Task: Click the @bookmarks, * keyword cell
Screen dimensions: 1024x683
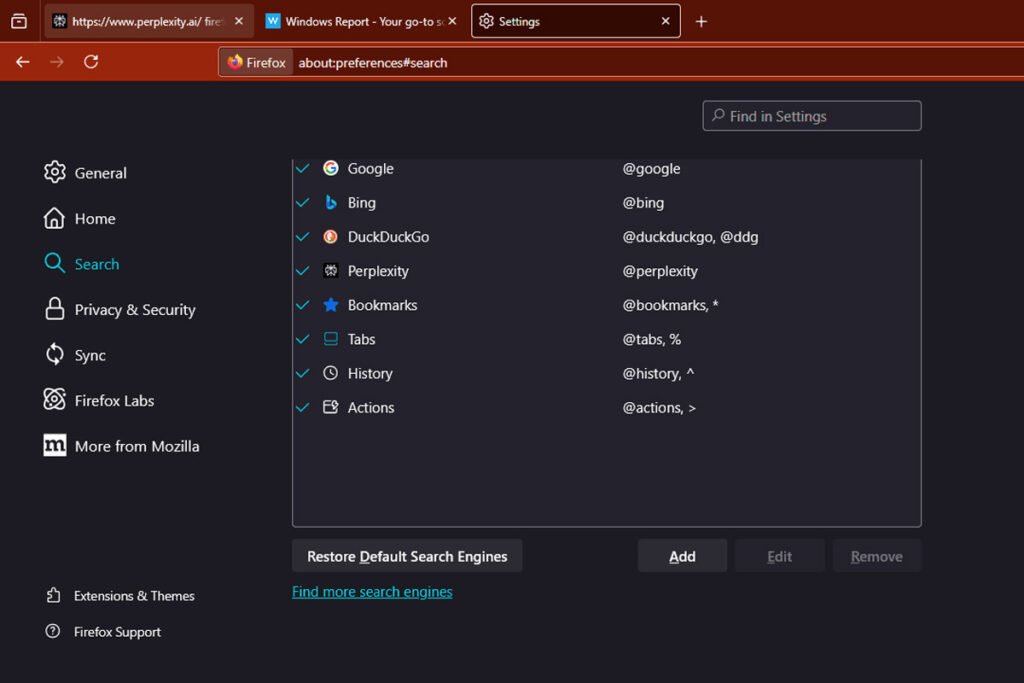Action: pyautogui.click(x=670, y=305)
